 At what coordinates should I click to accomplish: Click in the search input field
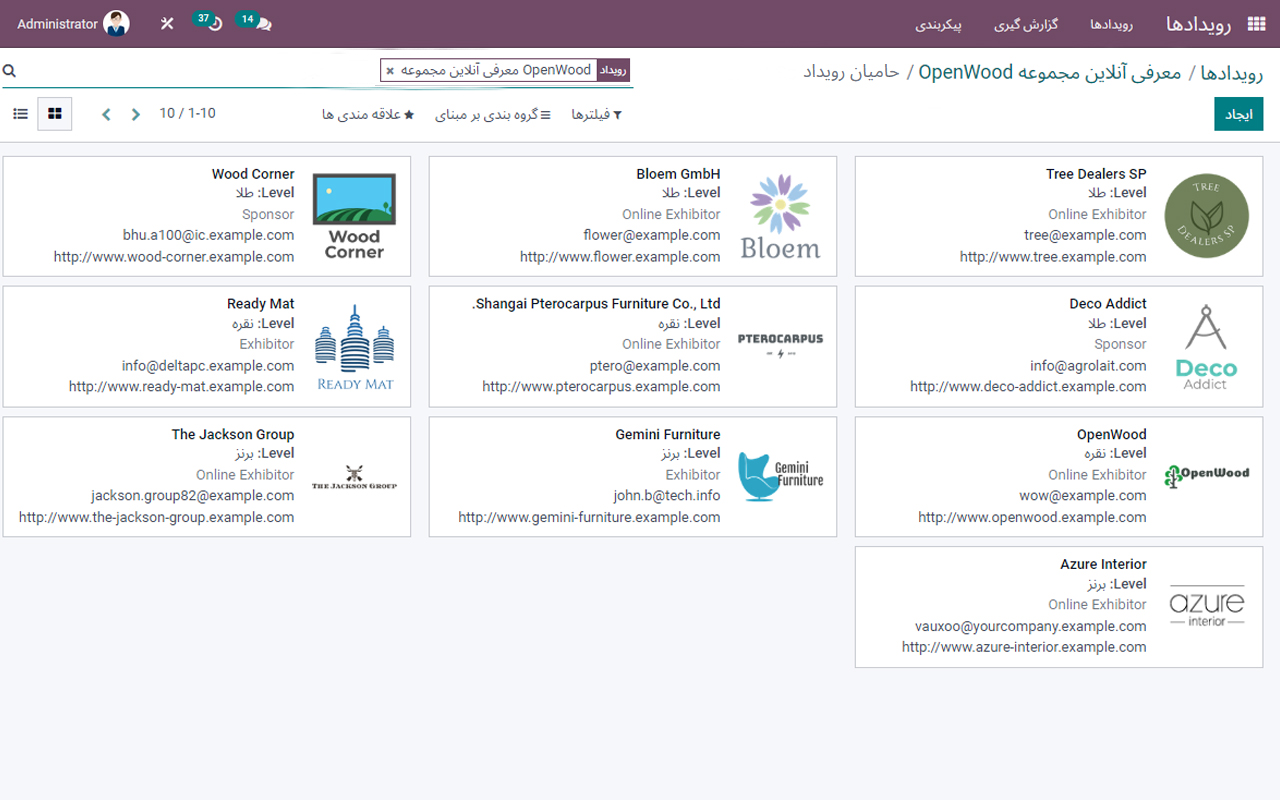200,71
